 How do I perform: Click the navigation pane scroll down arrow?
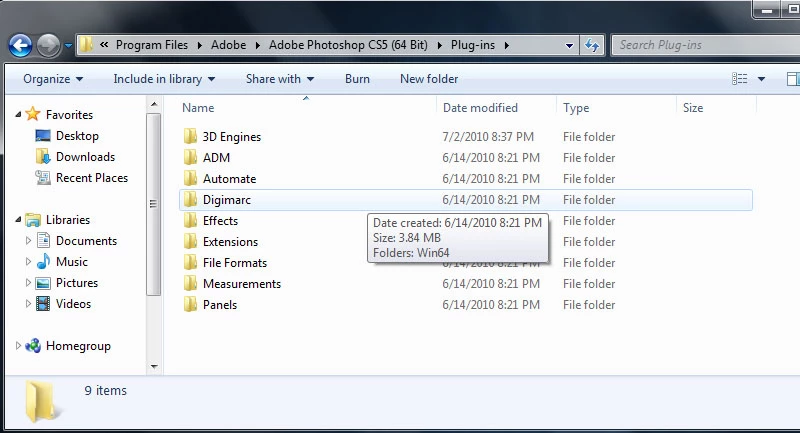click(x=154, y=367)
